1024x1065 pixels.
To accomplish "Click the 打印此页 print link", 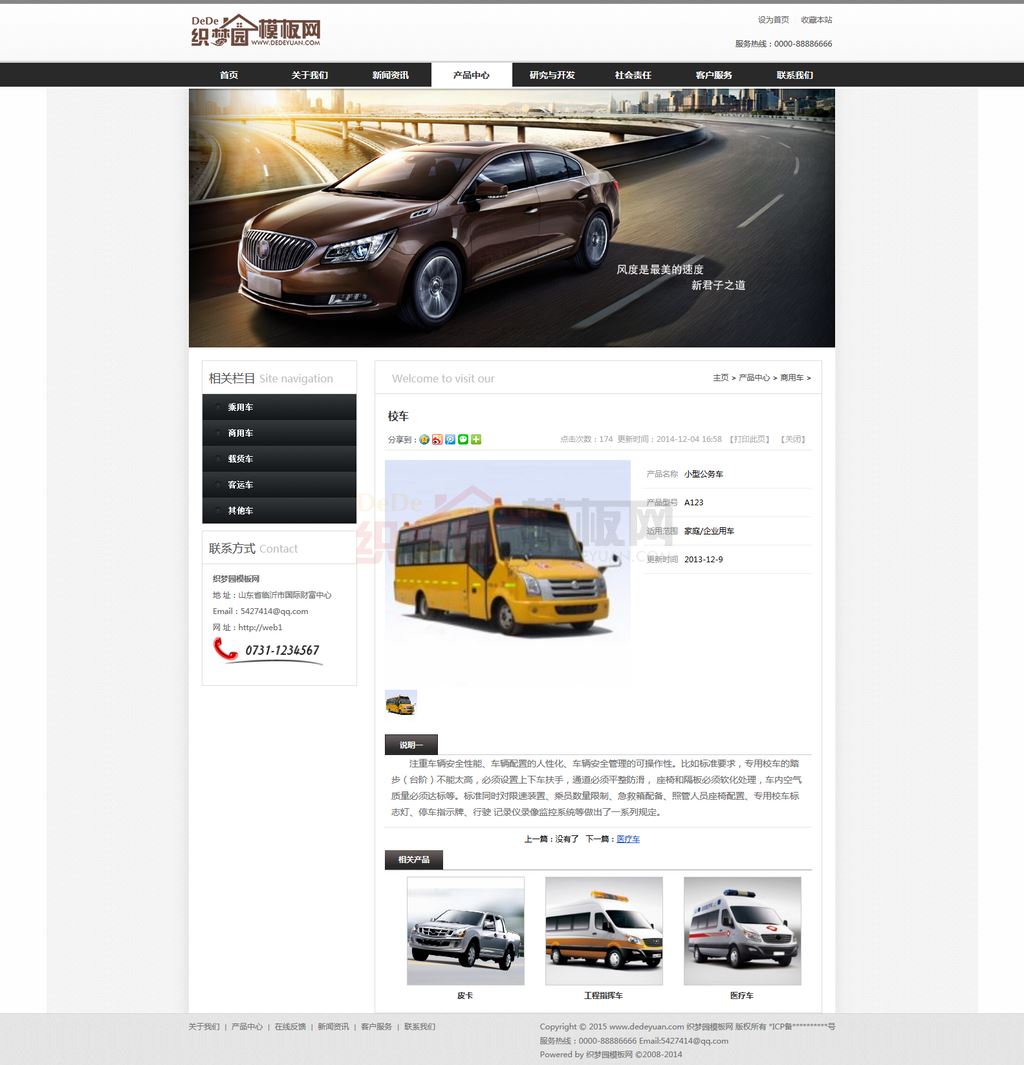I will click(749, 439).
